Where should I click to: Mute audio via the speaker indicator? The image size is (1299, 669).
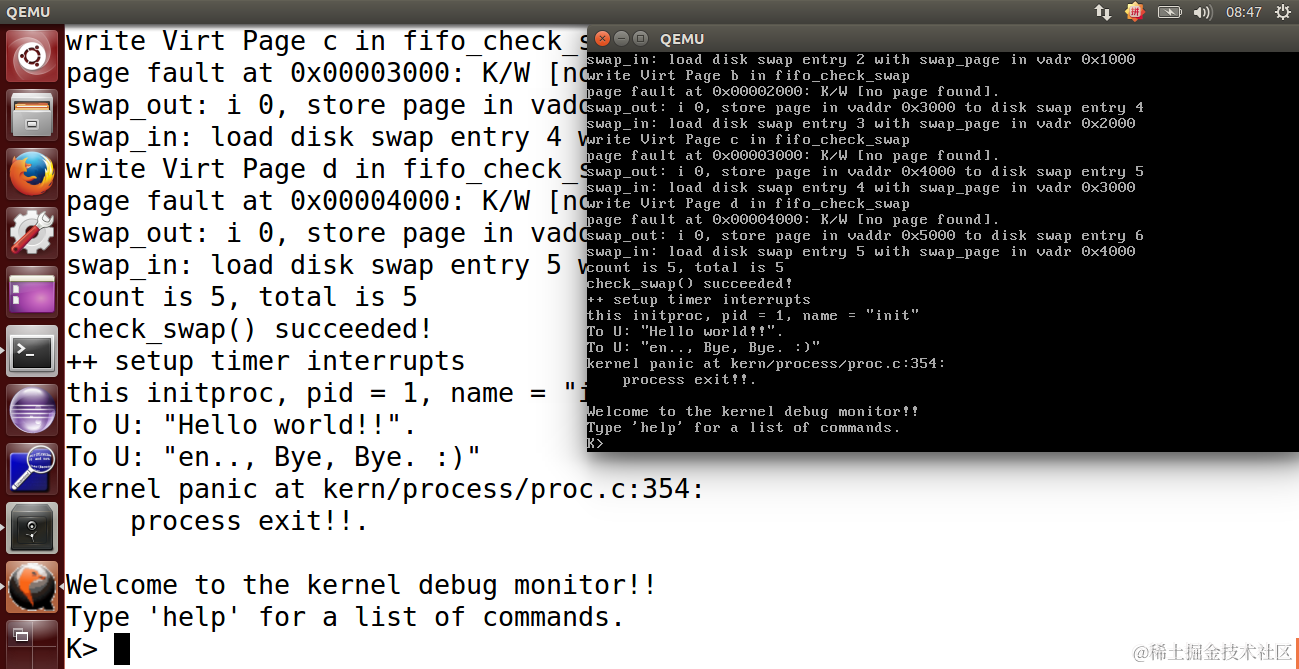point(1205,12)
